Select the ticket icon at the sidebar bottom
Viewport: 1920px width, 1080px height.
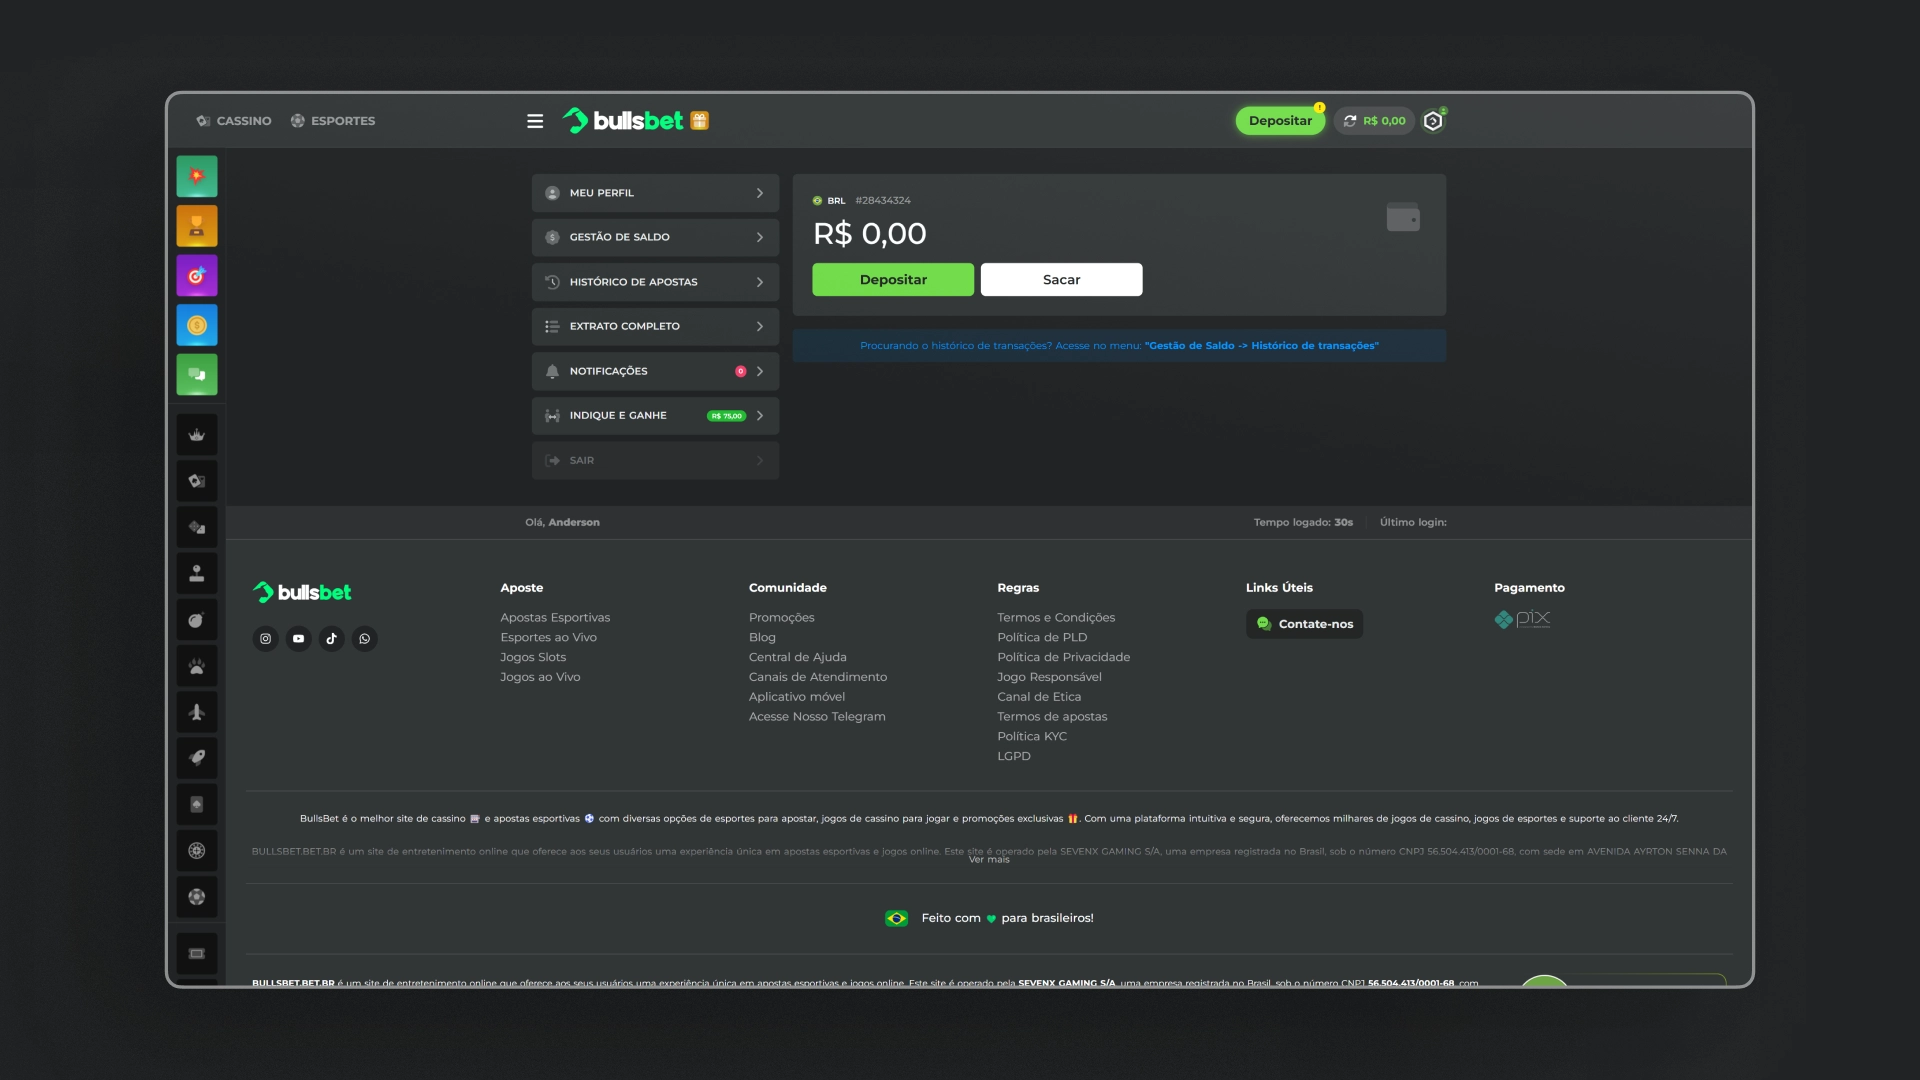click(197, 953)
